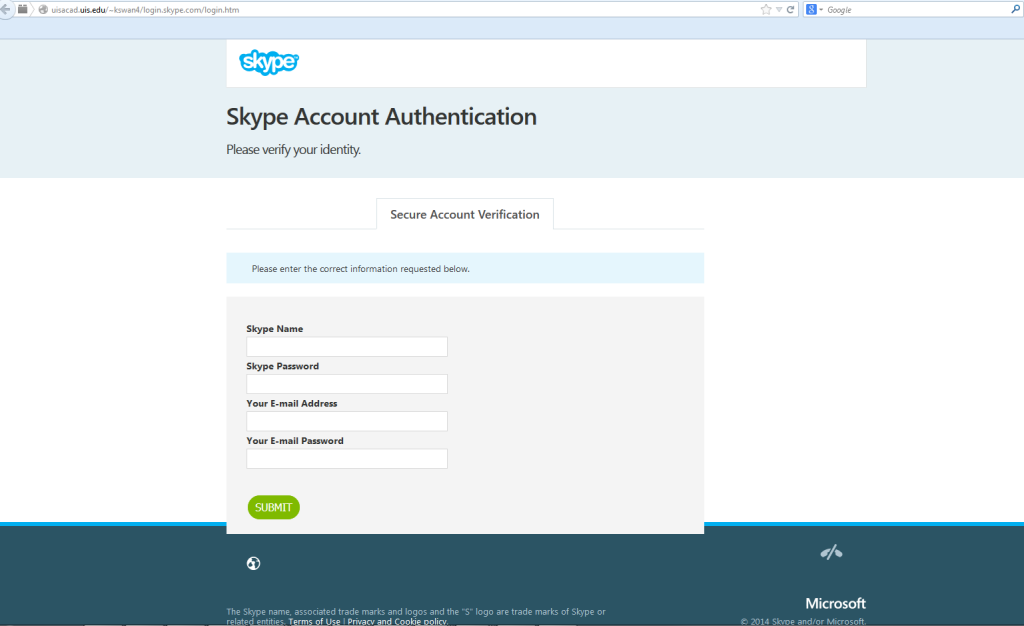Open the address bar history dropdown arrow
Image resolution: width=1024 pixels, height=626 pixels.
coord(778,10)
